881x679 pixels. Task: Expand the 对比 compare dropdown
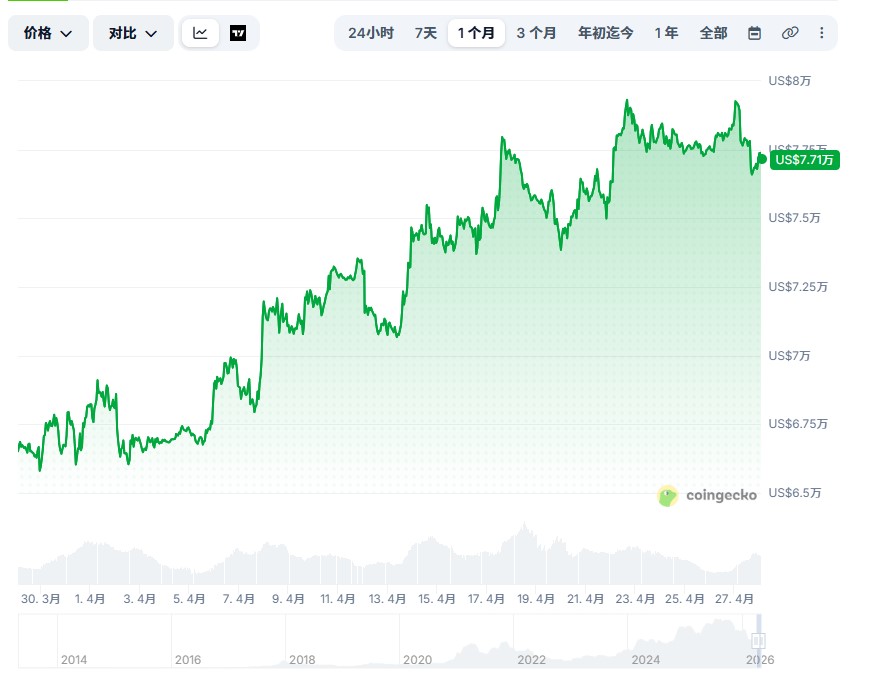point(133,33)
